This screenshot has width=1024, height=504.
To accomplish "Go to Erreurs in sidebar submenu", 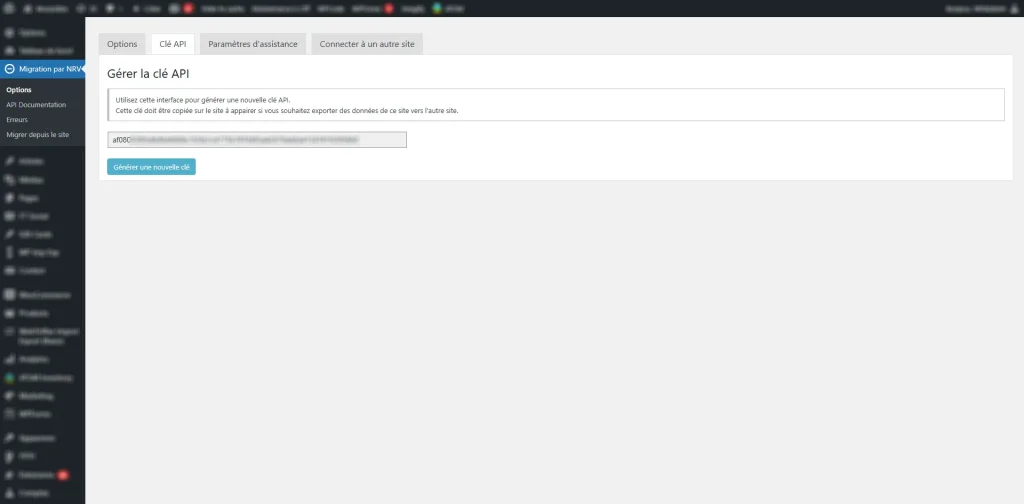I will 17,119.
